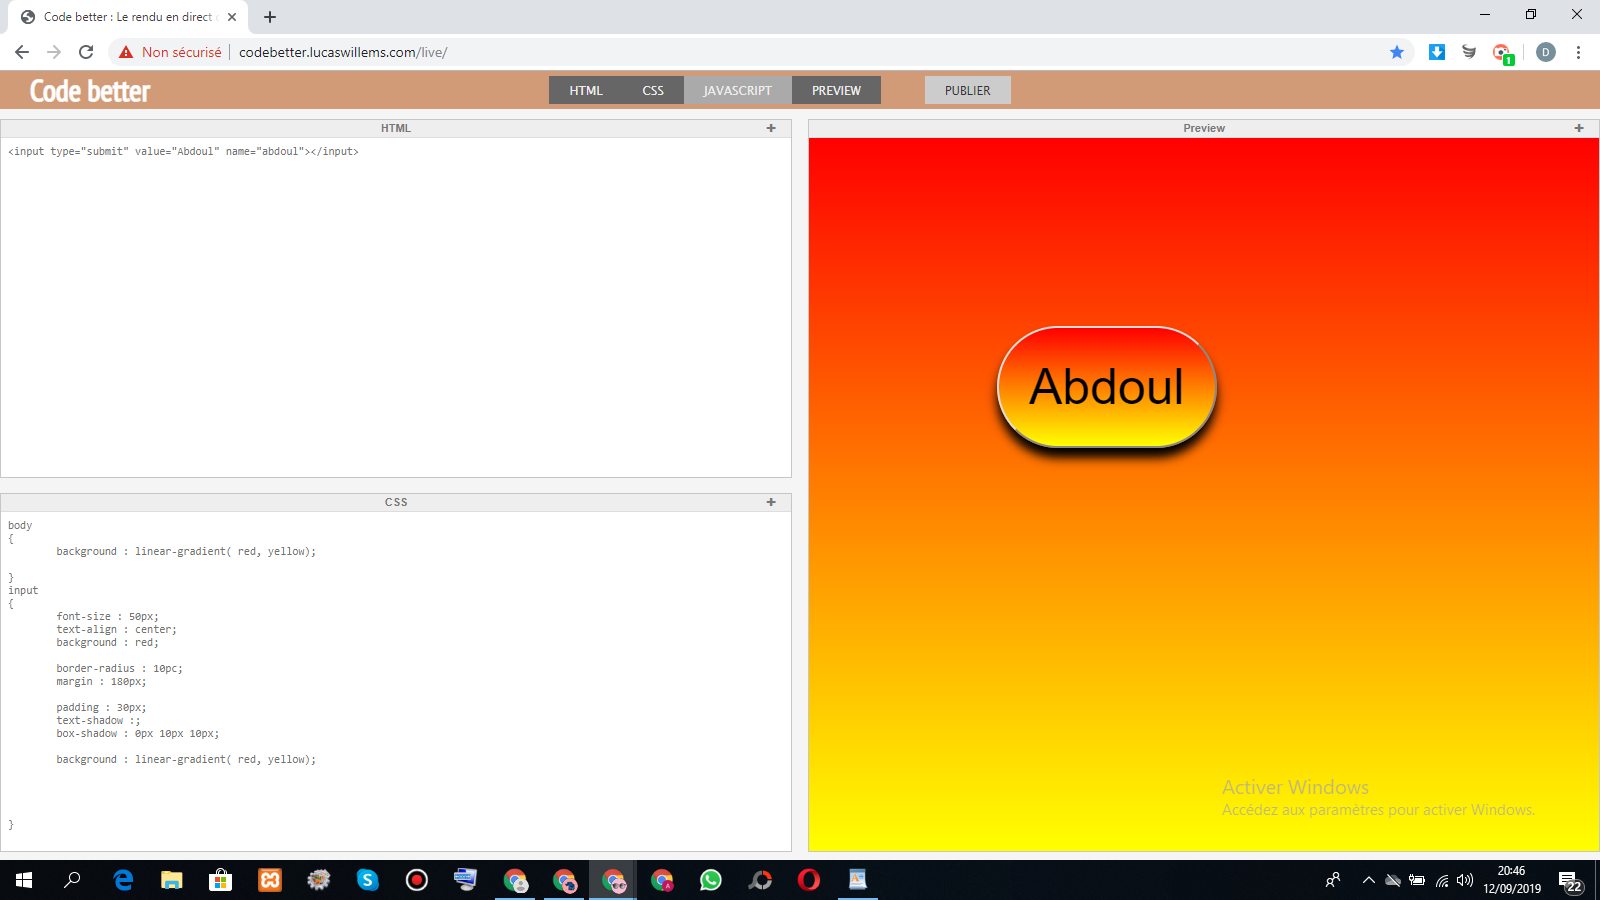1600x900 pixels.
Task: Open the Chrome three-dot menu
Action: 1578,52
